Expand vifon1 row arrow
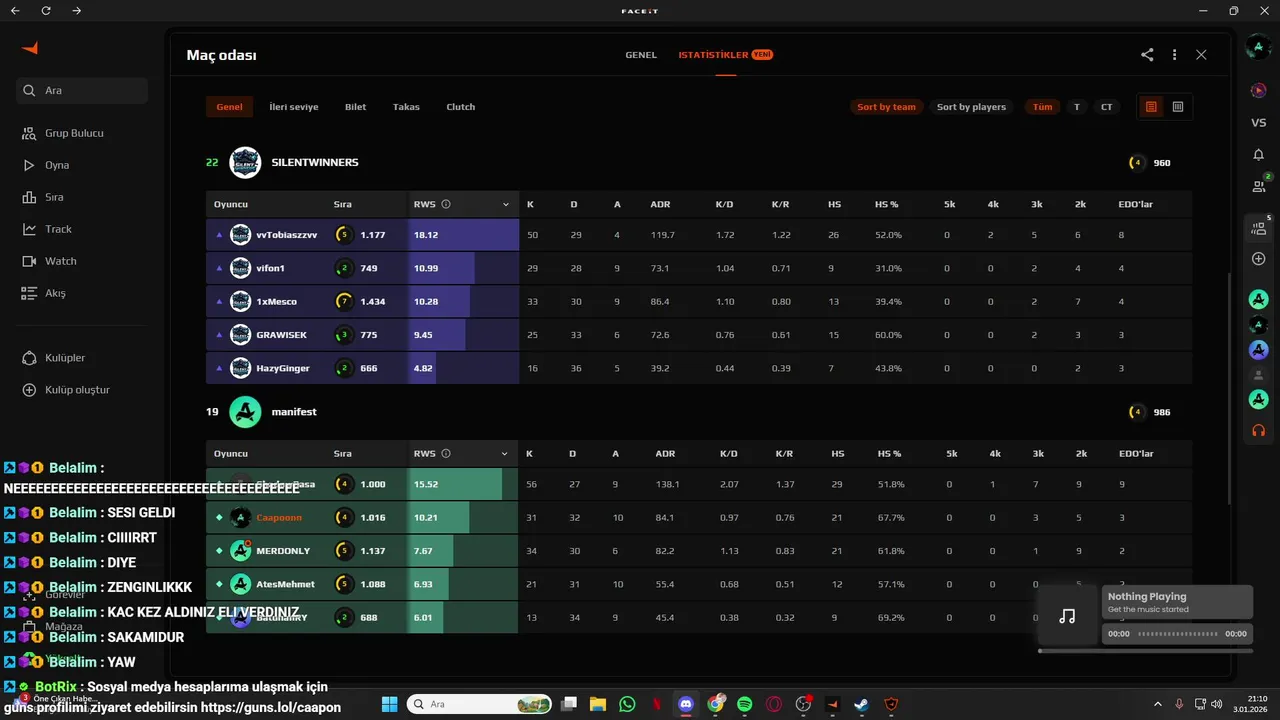The height and width of the screenshot is (720, 1280). click(x=219, y=268)
